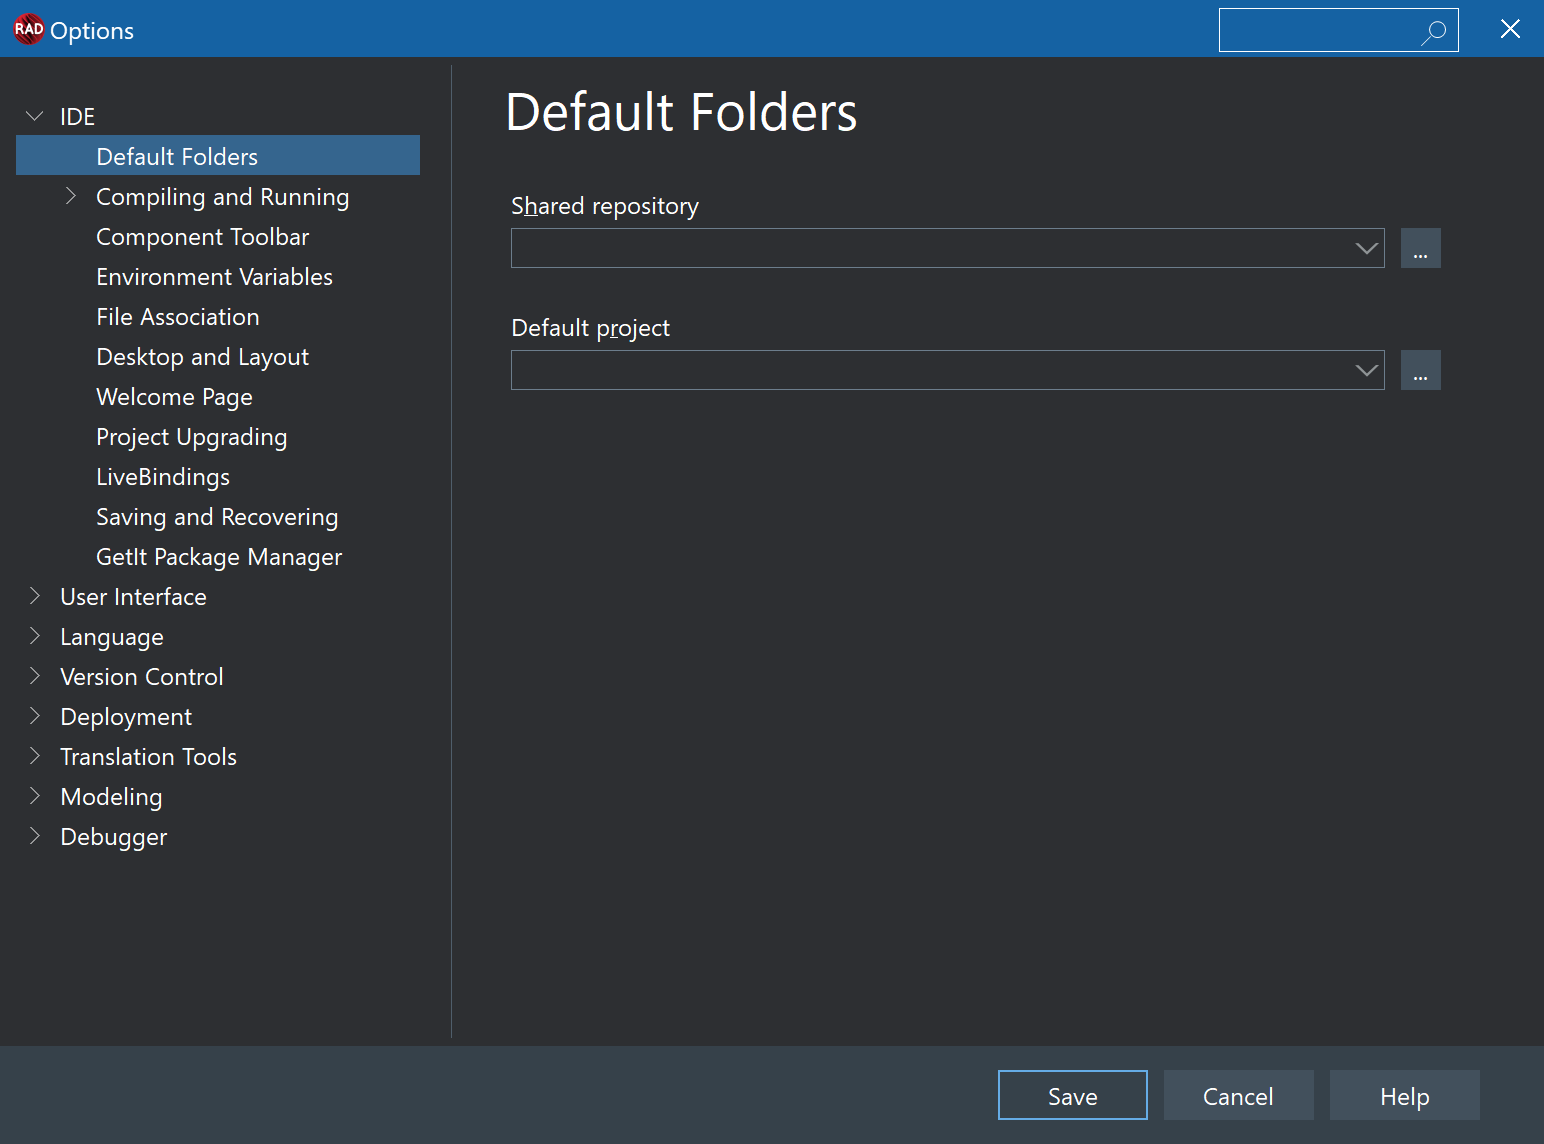Expand the Debugger node
Viewport: 1544px width, 1144px height.
click(x=35, y=836)
